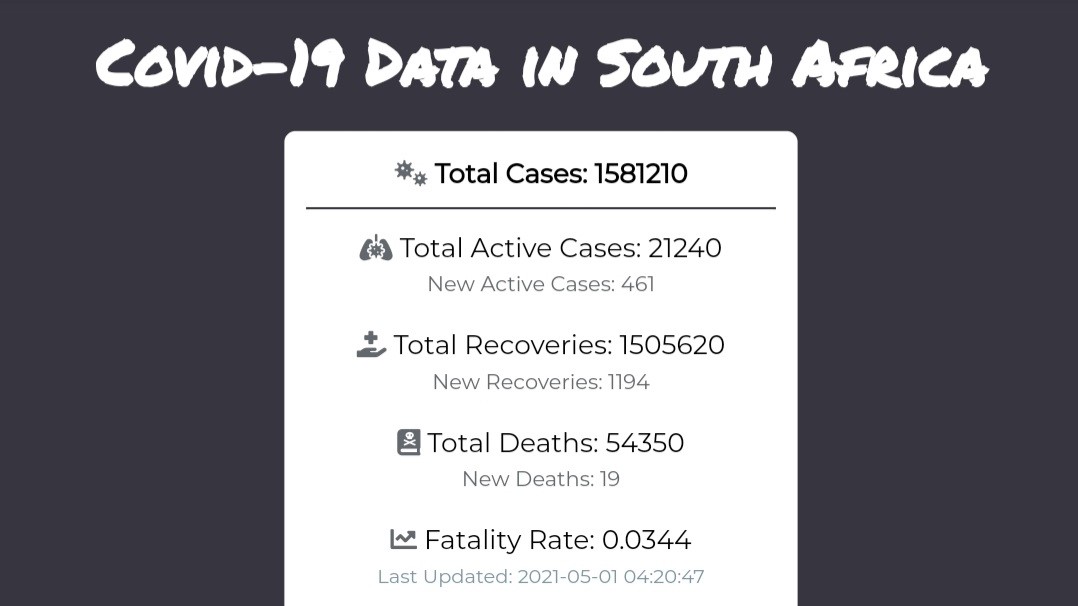Click the divider line under Total Cases
This screenshot has height=606, width=1078.
point(541,208)
